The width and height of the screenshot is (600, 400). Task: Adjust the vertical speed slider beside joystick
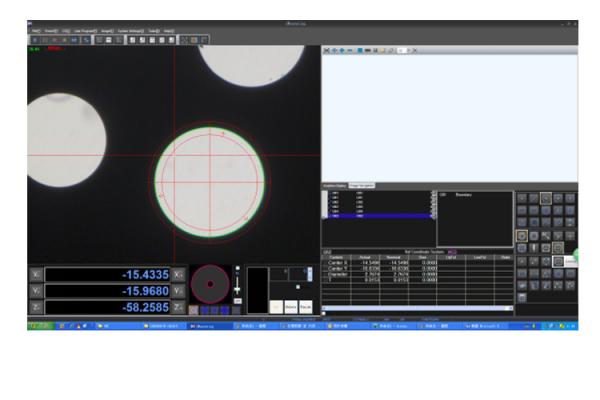click(238, 285)
